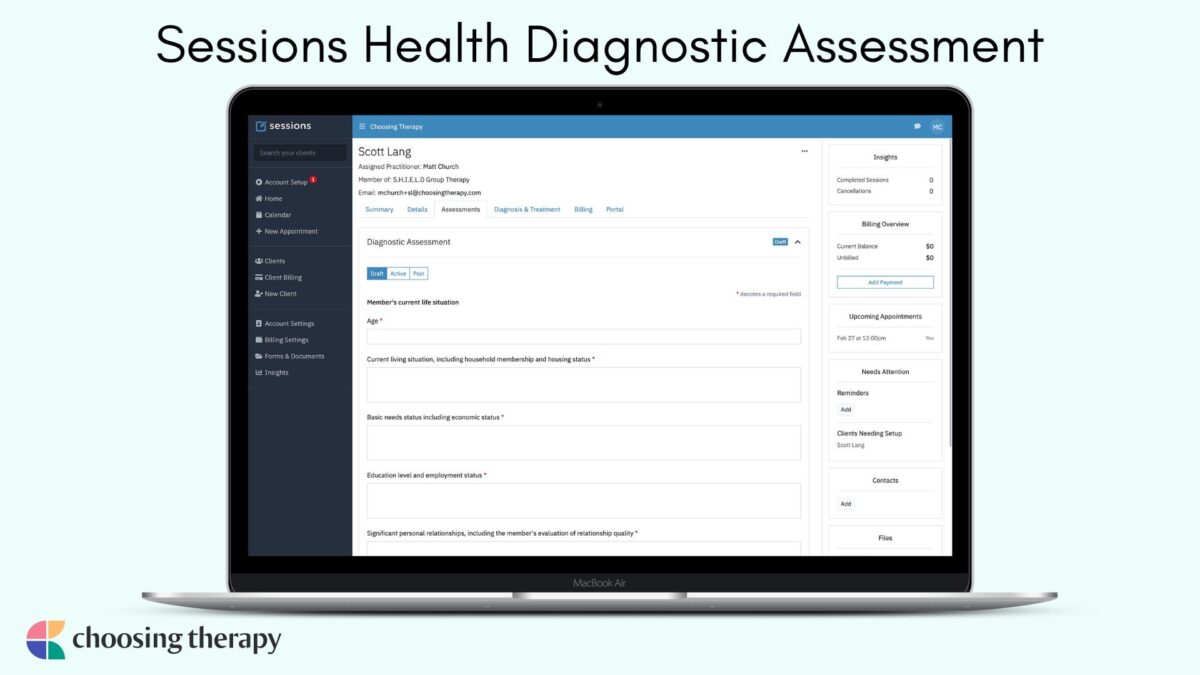This screenshot has width=1200, height=675.
Task: Click the Search your clients field
Action: [298, 152]
